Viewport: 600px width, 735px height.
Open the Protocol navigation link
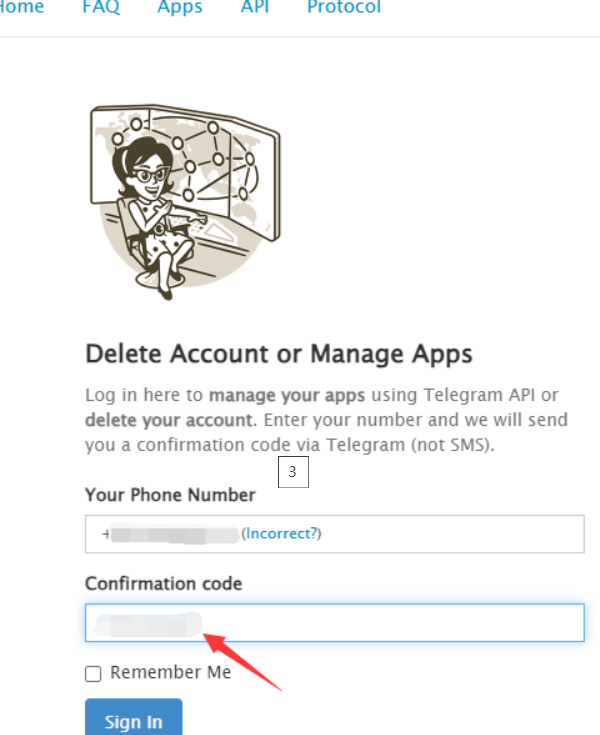tap(343, 8)
